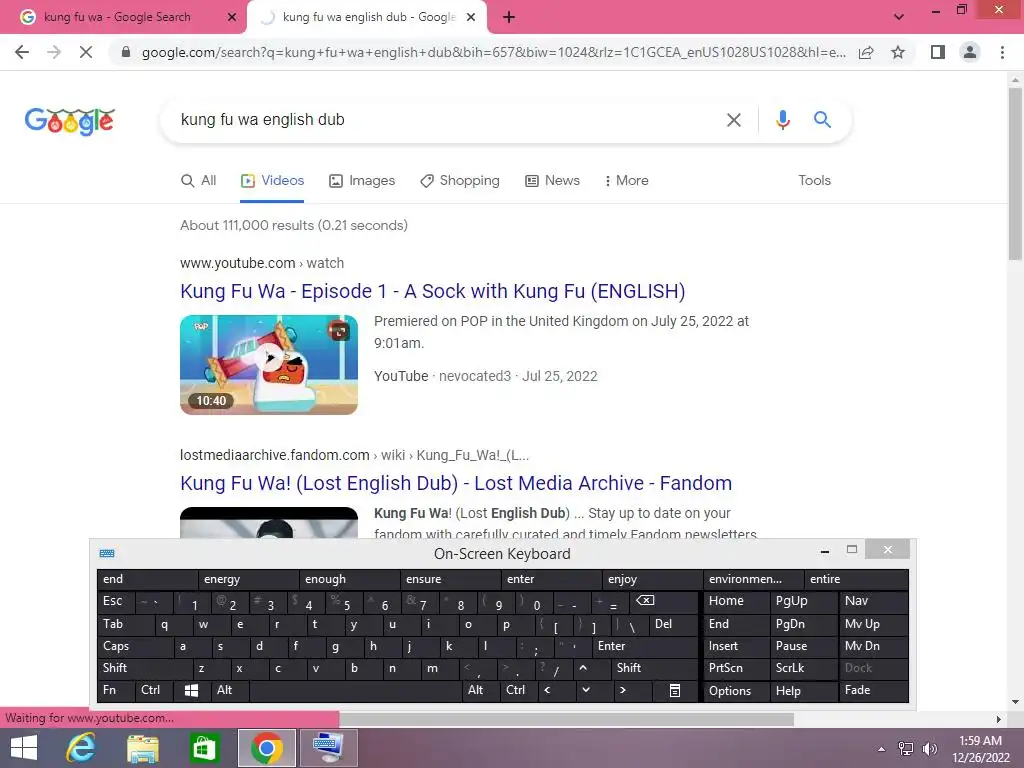The image size is (1024, 768).
Task: Insert the predicted word "enjoy"
Action: click(652, 579)
